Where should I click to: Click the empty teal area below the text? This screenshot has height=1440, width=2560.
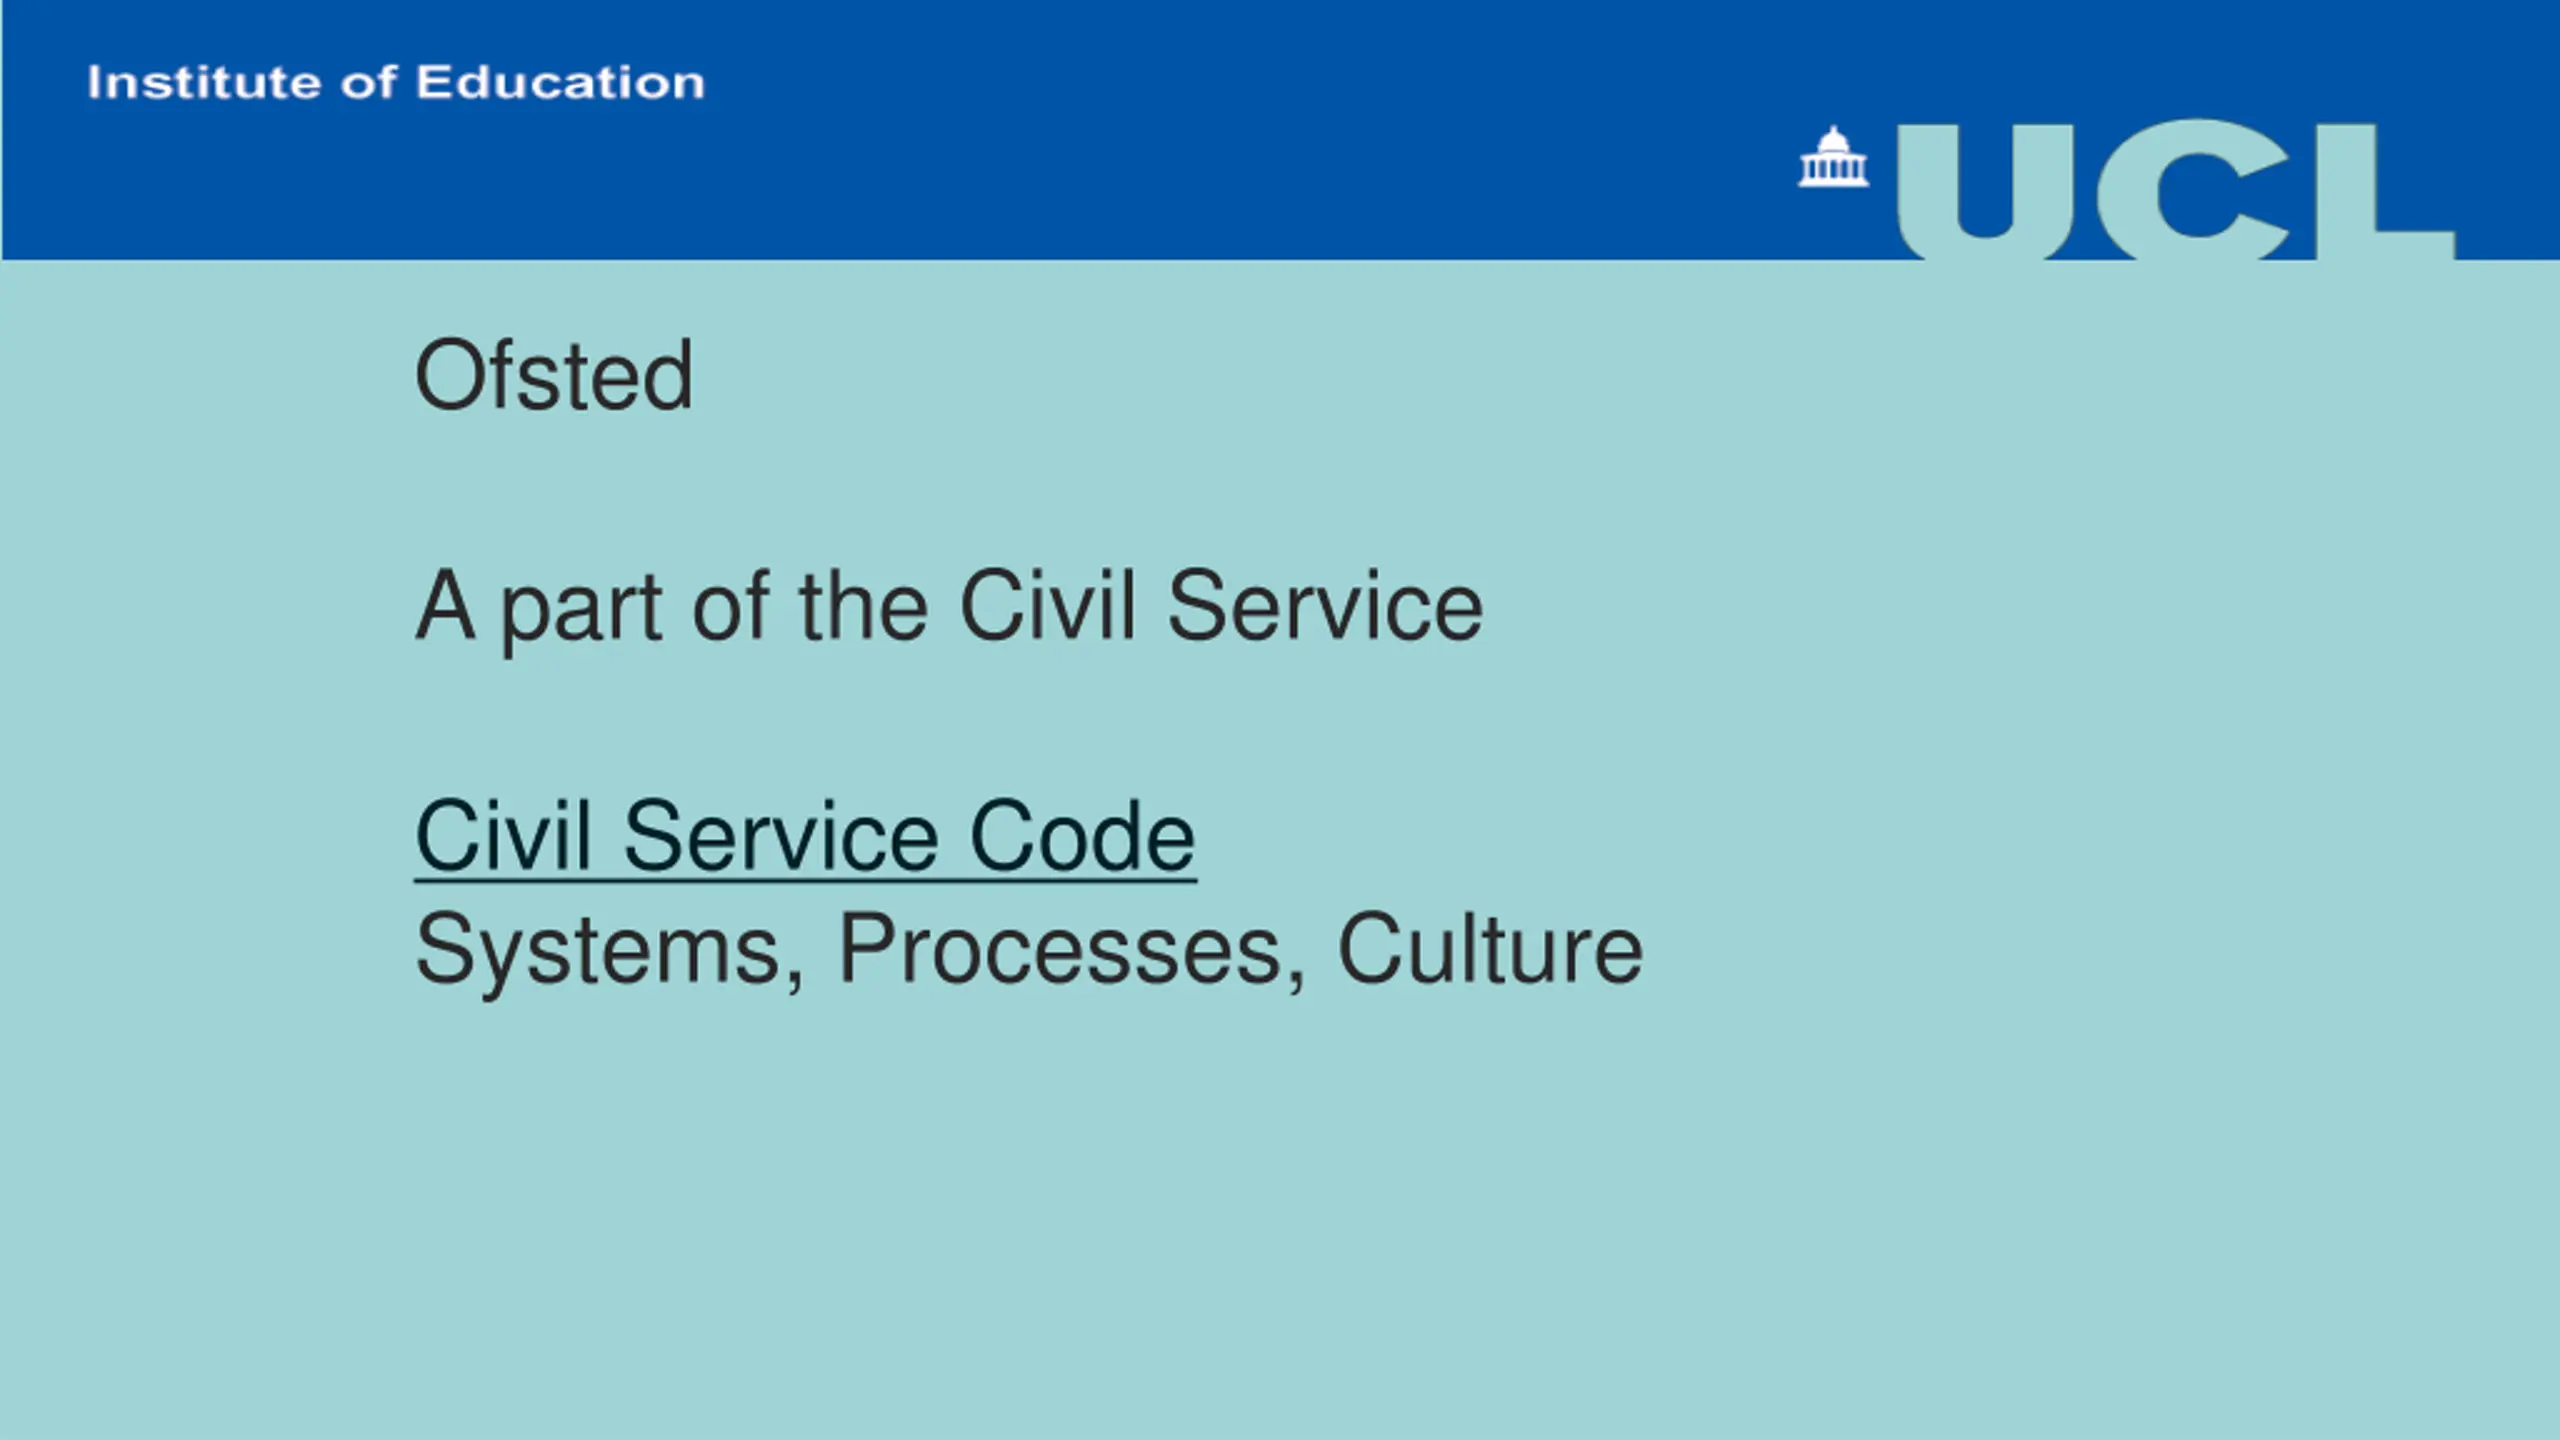click(1280, 1220)
